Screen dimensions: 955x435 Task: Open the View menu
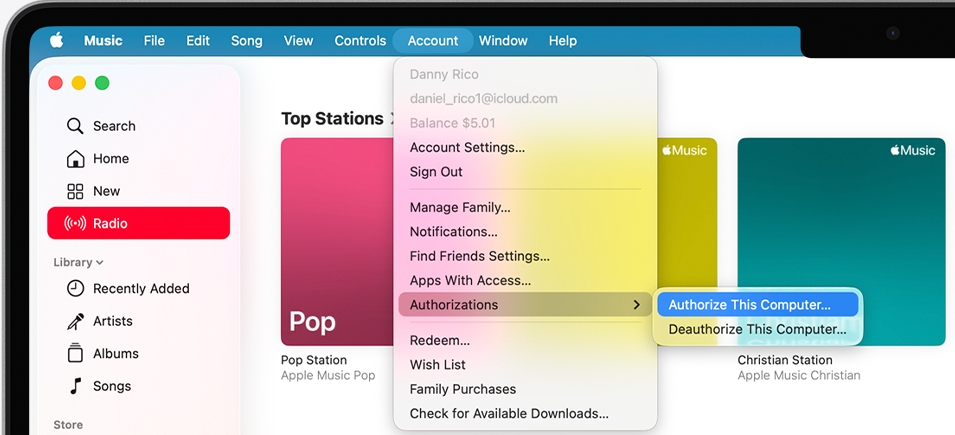click(298, 41)
